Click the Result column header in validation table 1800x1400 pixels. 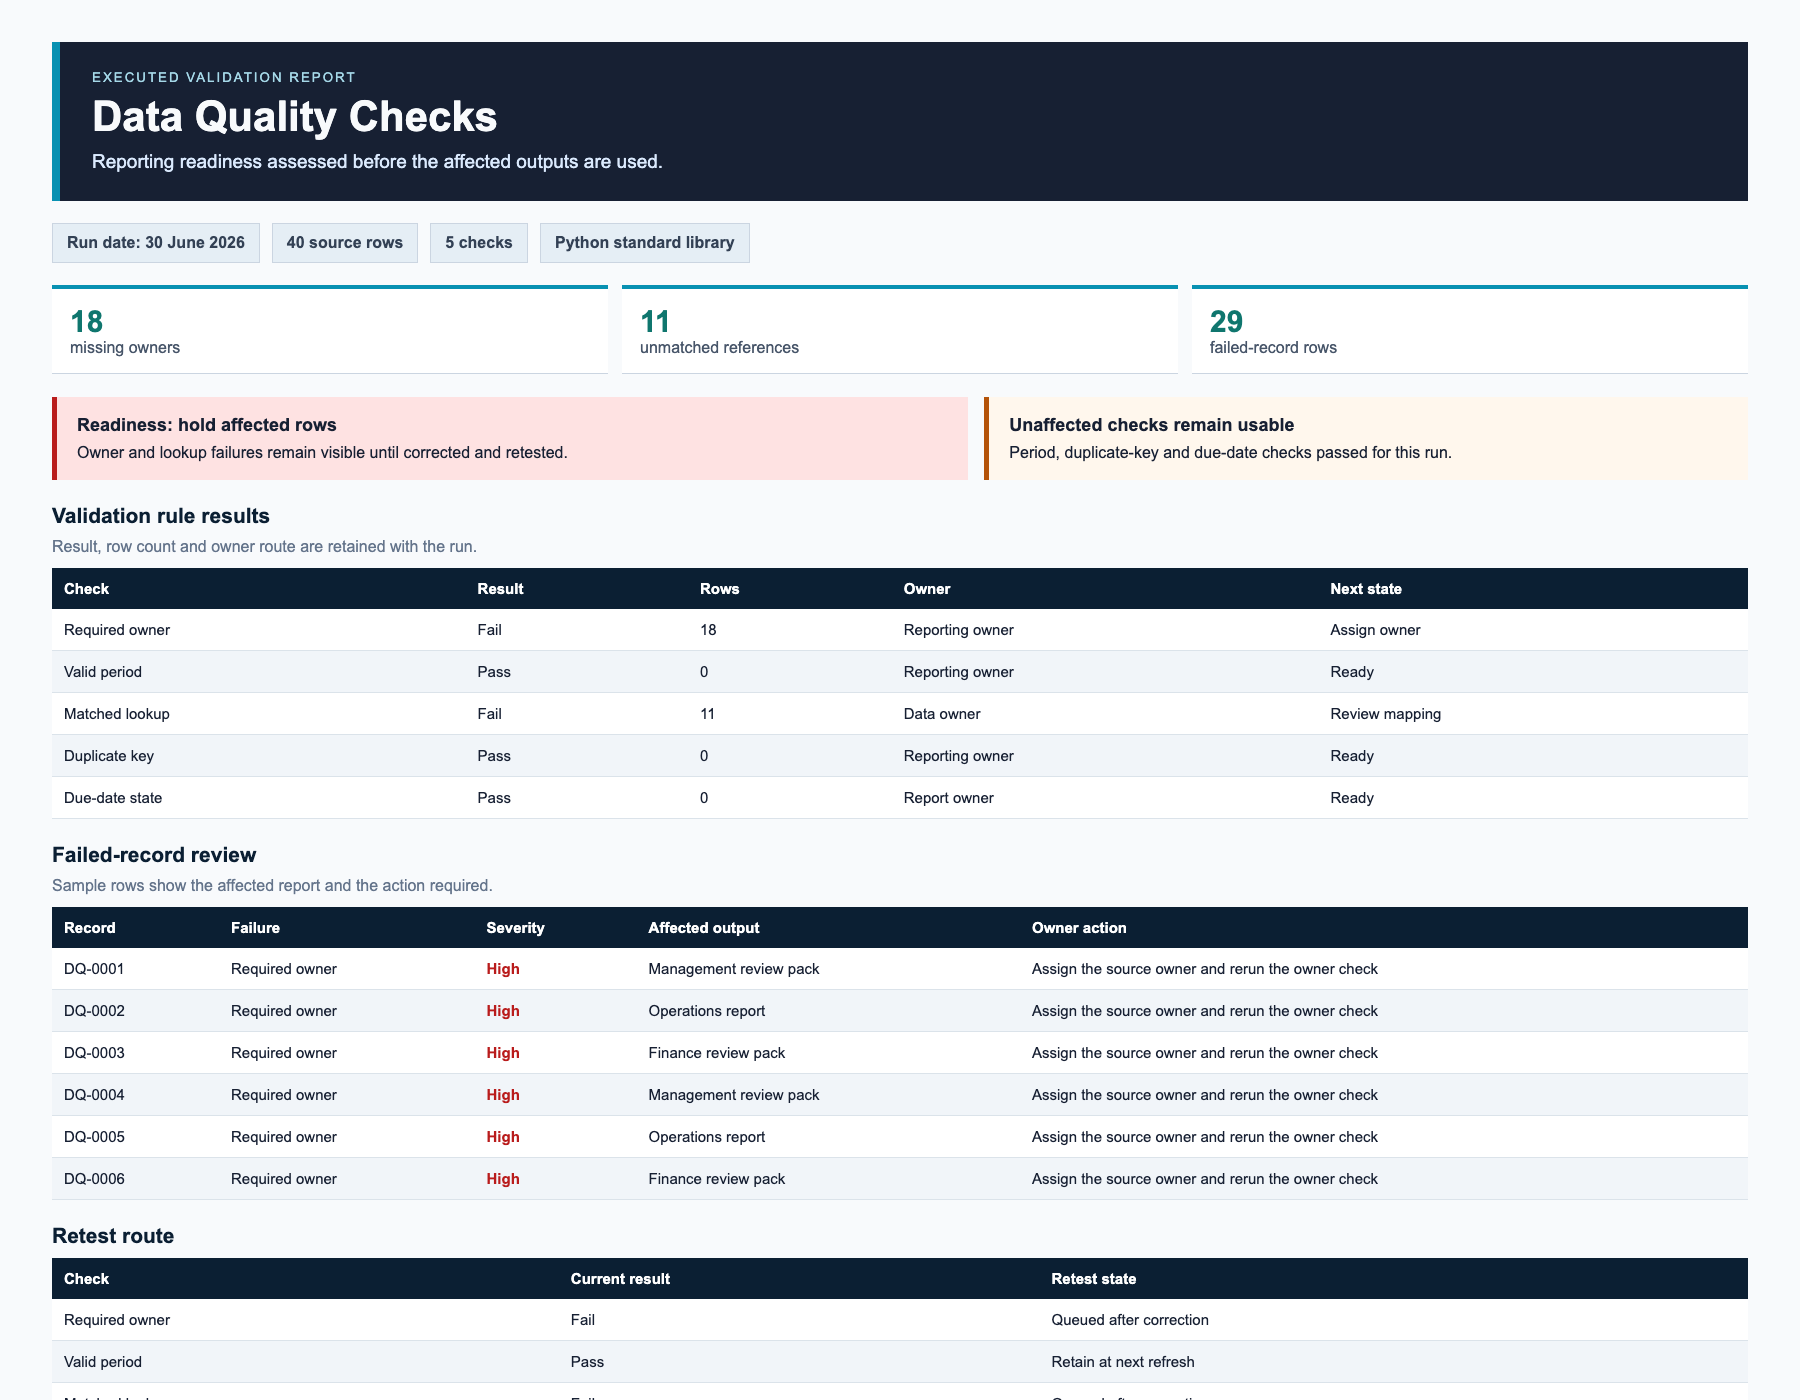click(x=500, y=589)
